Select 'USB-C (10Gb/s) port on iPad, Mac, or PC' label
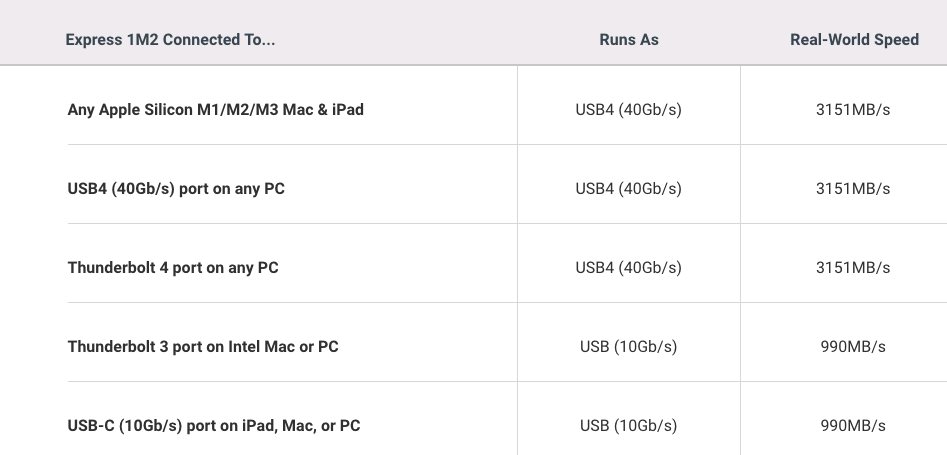 214,426
